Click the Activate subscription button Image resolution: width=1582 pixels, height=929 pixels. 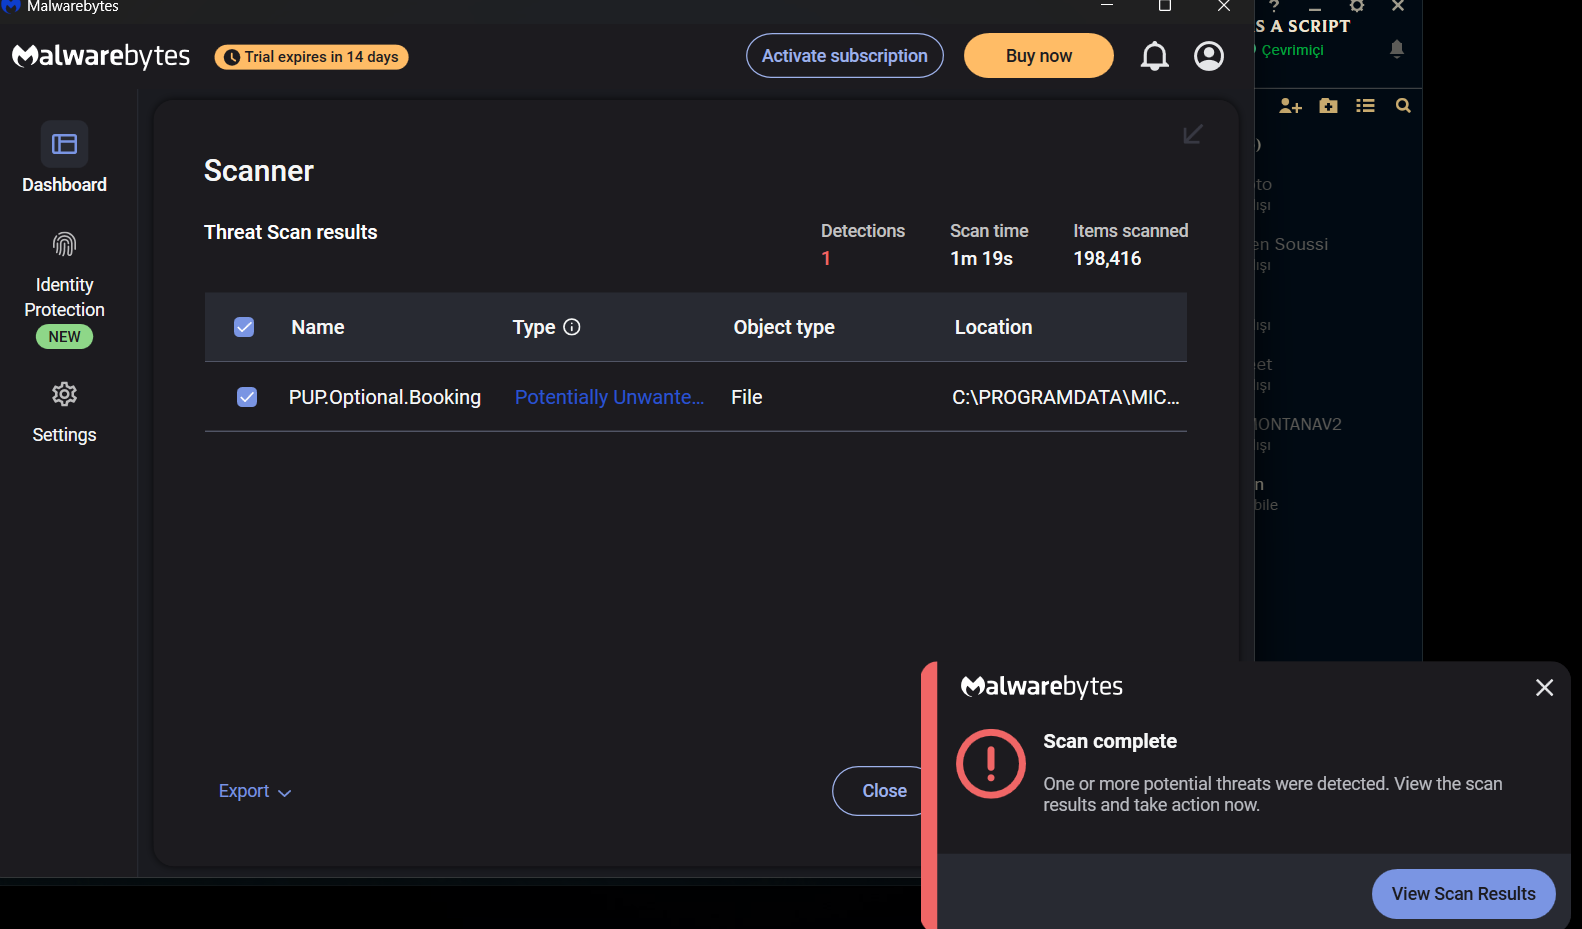(x=845, y=56)
